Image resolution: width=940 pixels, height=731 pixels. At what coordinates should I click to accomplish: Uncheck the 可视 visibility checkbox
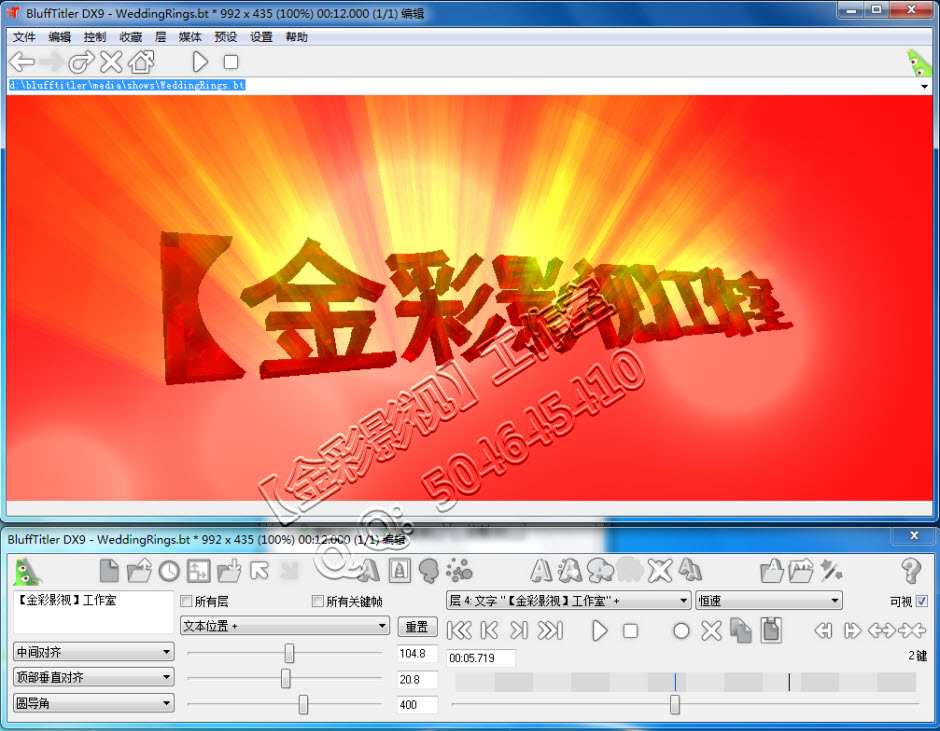tap(921, 601)
